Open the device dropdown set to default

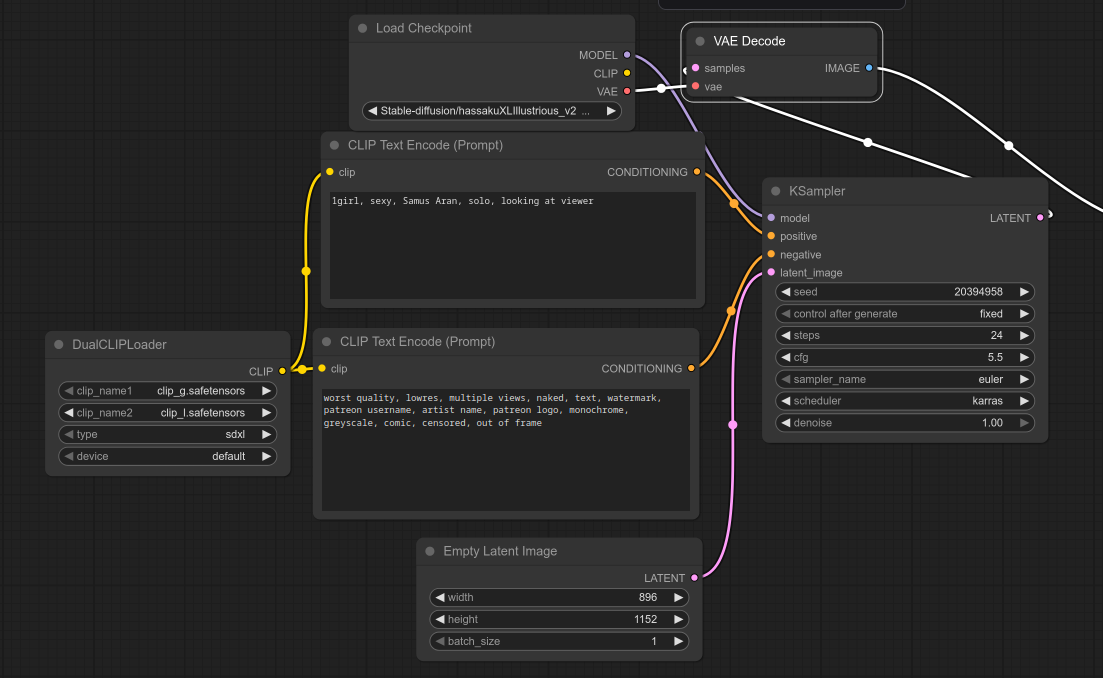[x=167, y=456]
